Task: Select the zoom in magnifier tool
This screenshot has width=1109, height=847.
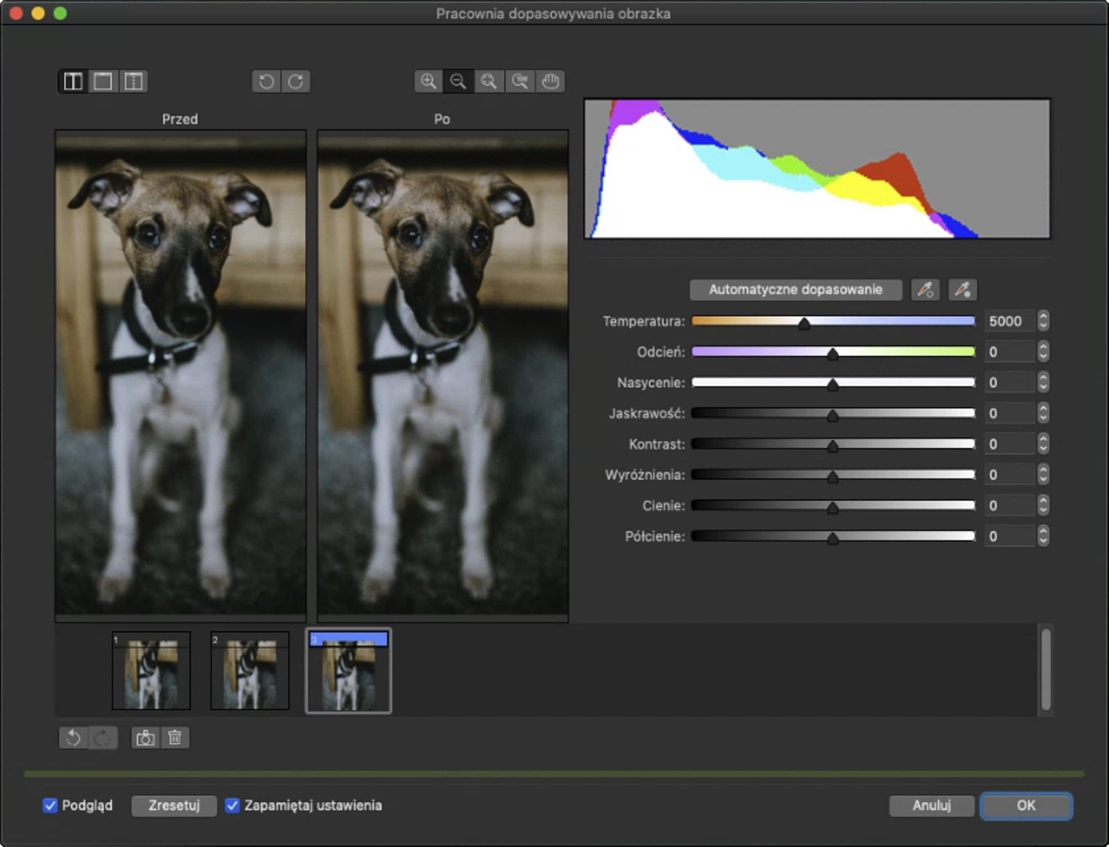Action: point(428,82)
